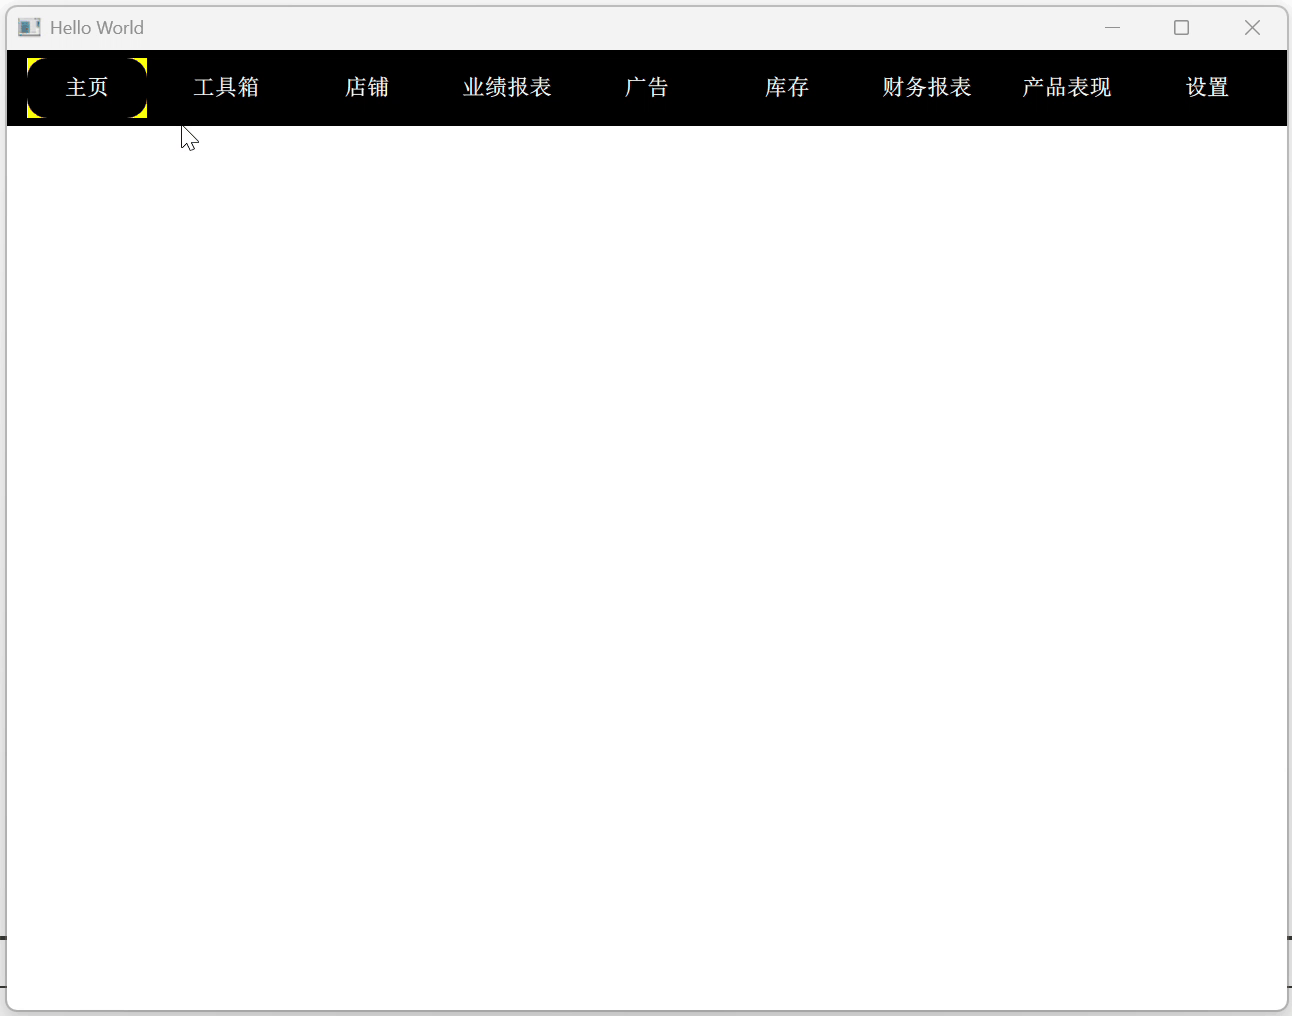Open the 业绩报表 tab
The height and width of the screenshot is (1016, 1292).
coord(507,88)
